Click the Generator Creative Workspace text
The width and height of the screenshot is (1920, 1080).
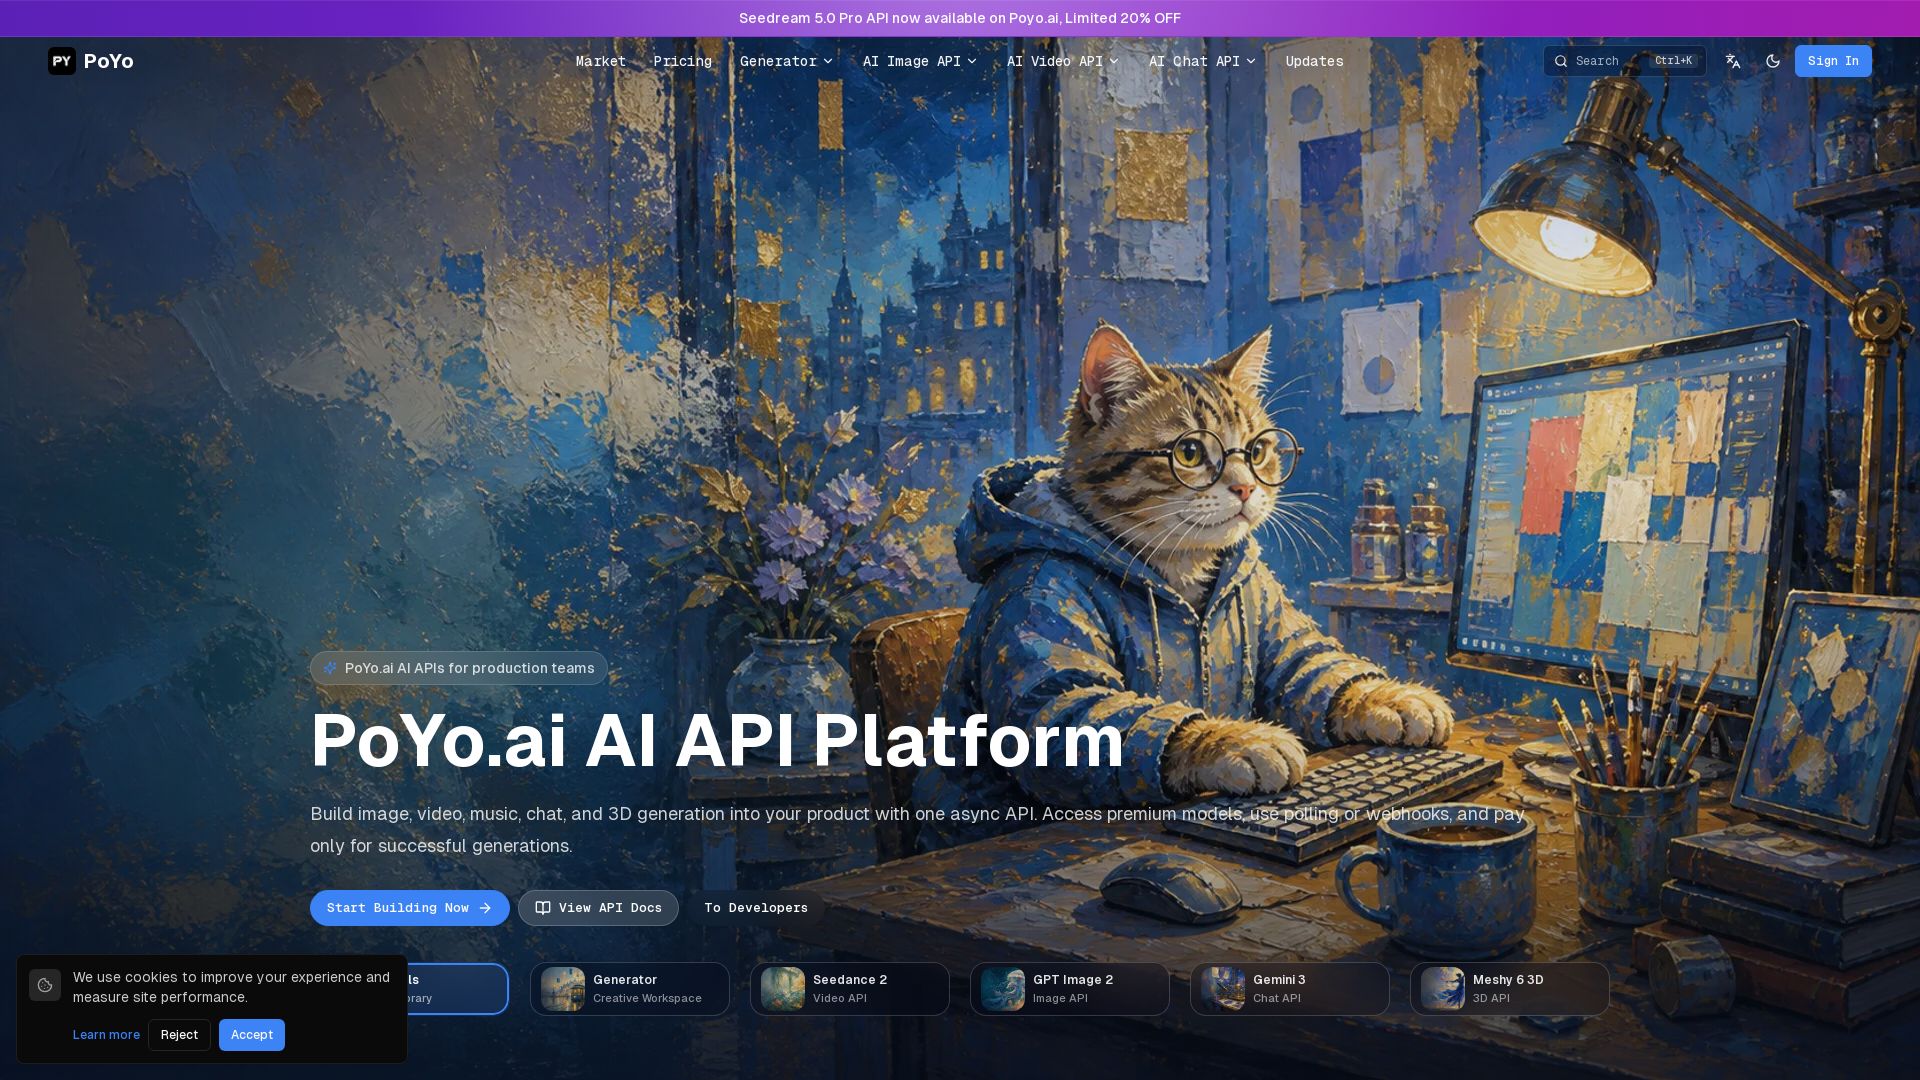[x=647, y=989]
